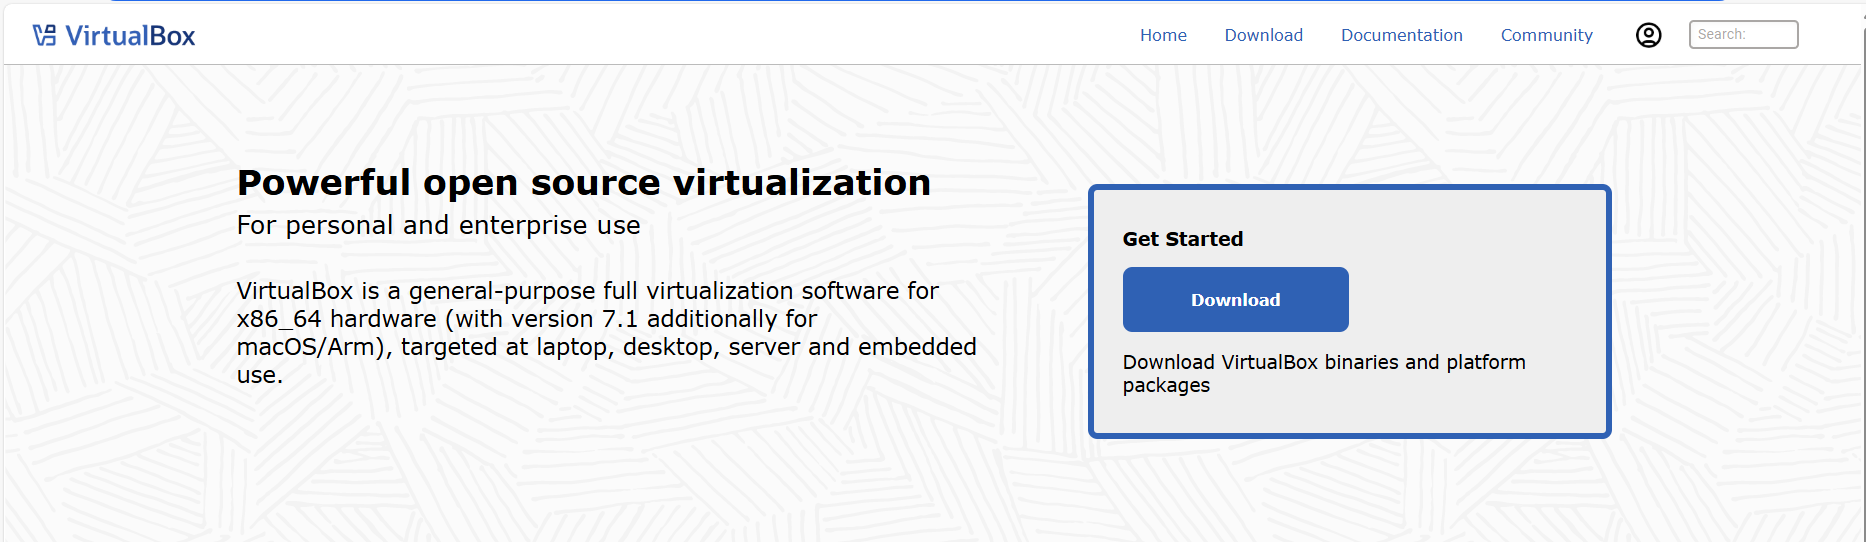1866x542 pixels.
Task: Open the Download nav menu item
Action: [x=1263, y=35]
